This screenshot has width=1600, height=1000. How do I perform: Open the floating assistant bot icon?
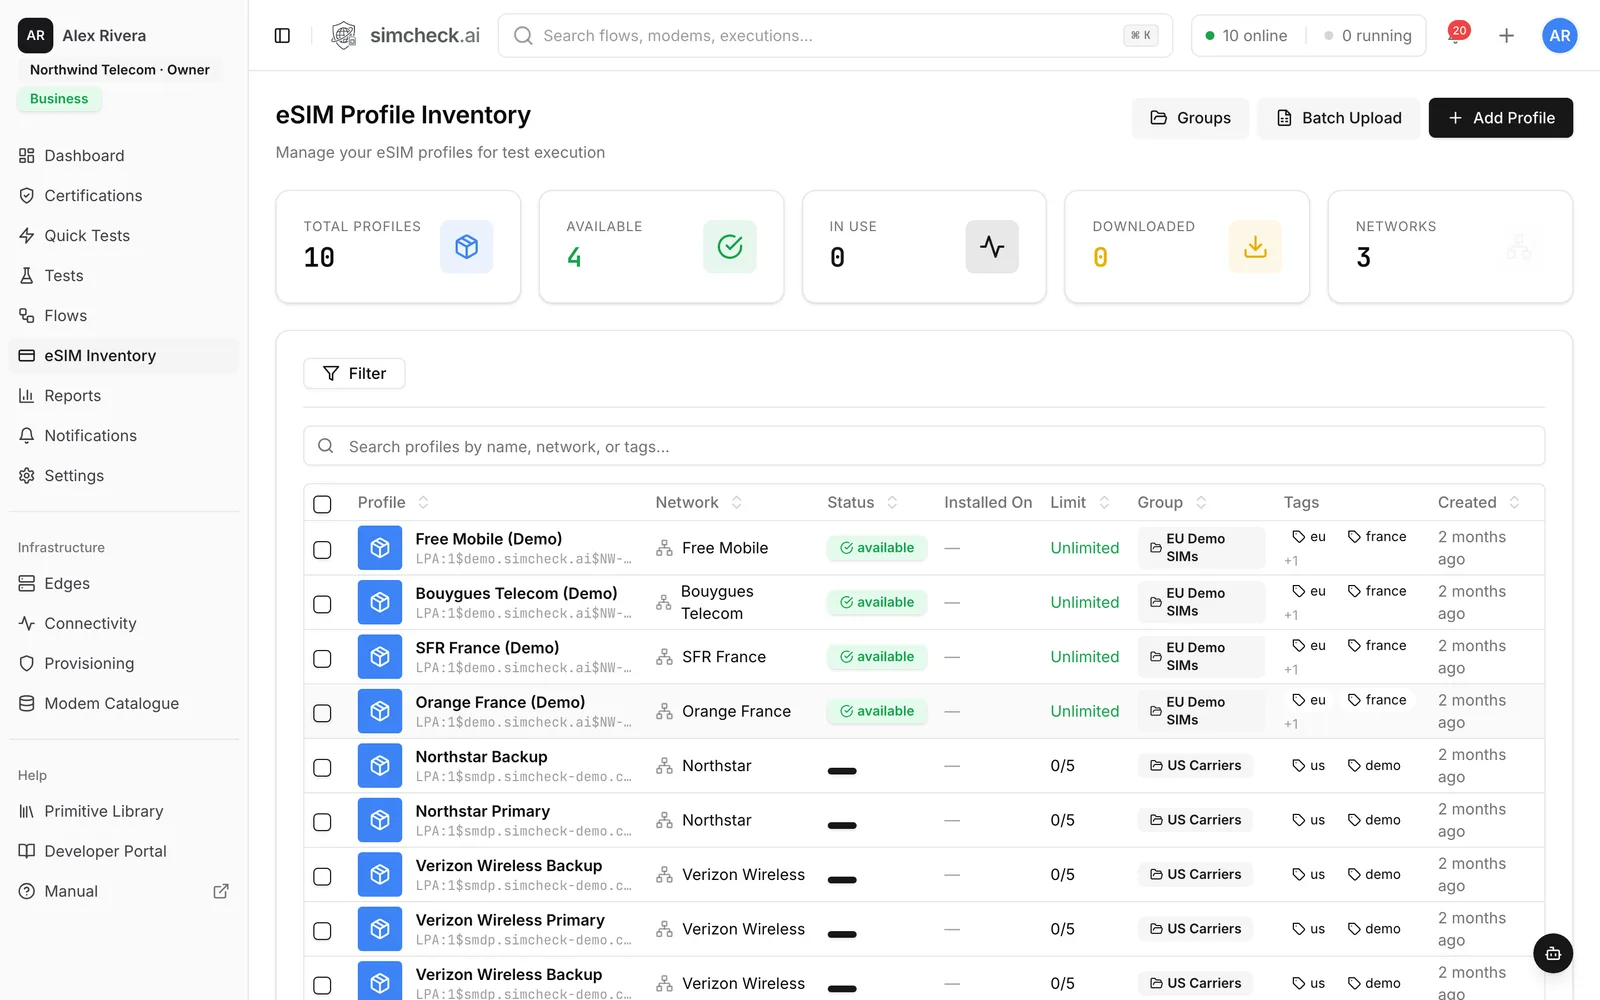pos(1553,953)
